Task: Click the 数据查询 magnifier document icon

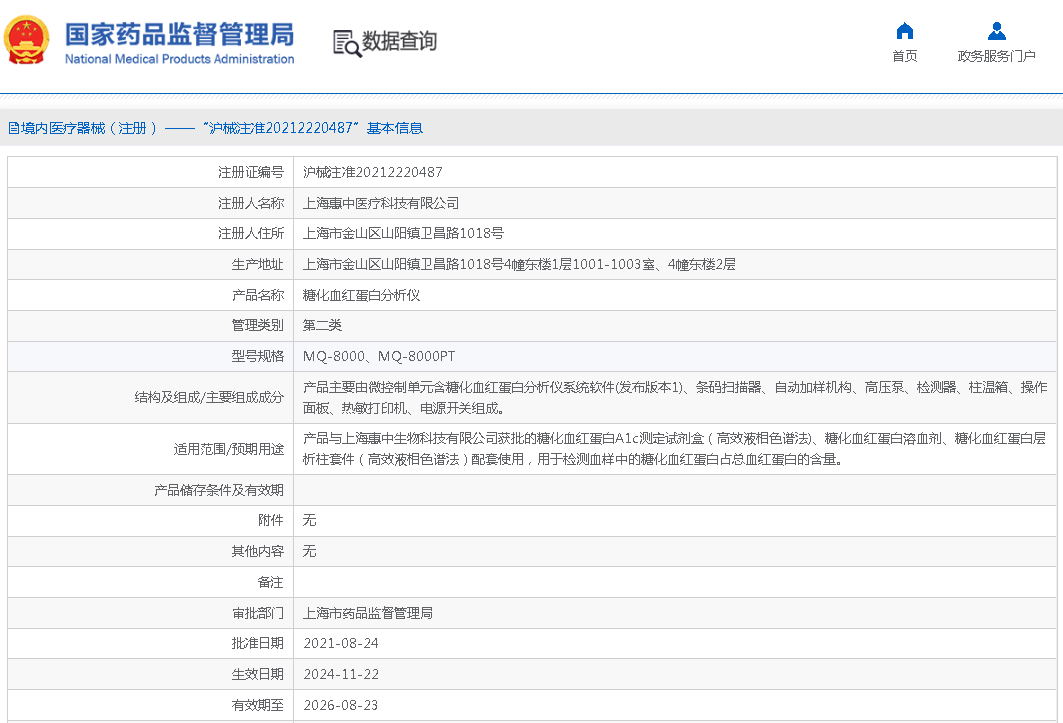Action: (346, 43)
